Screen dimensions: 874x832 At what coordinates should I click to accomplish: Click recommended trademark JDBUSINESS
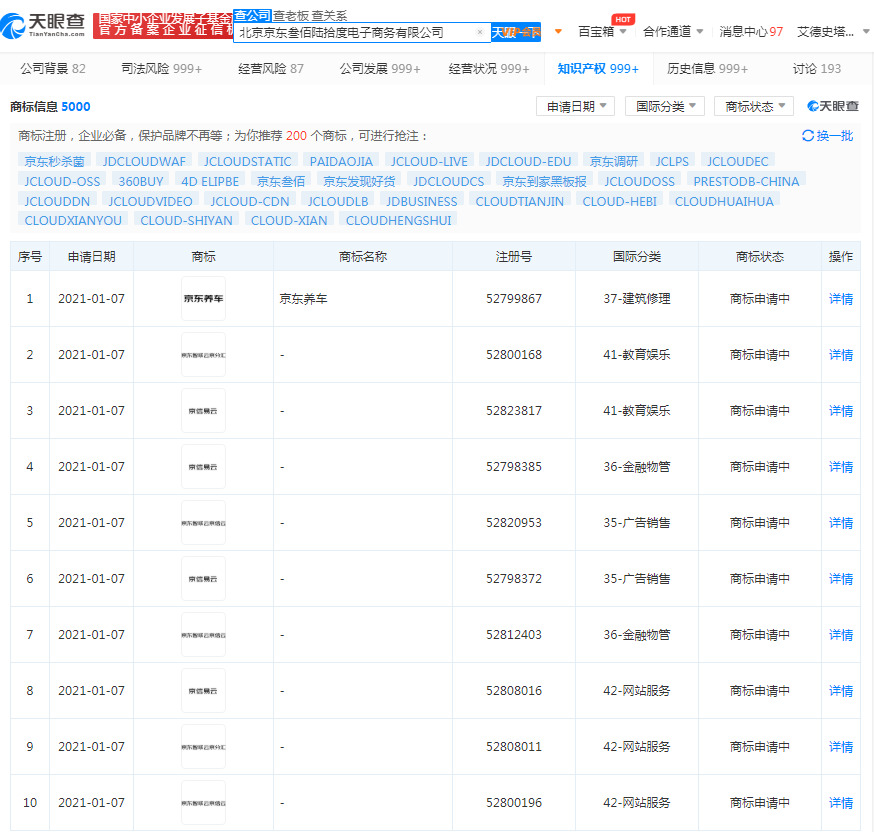pos(422,201)
